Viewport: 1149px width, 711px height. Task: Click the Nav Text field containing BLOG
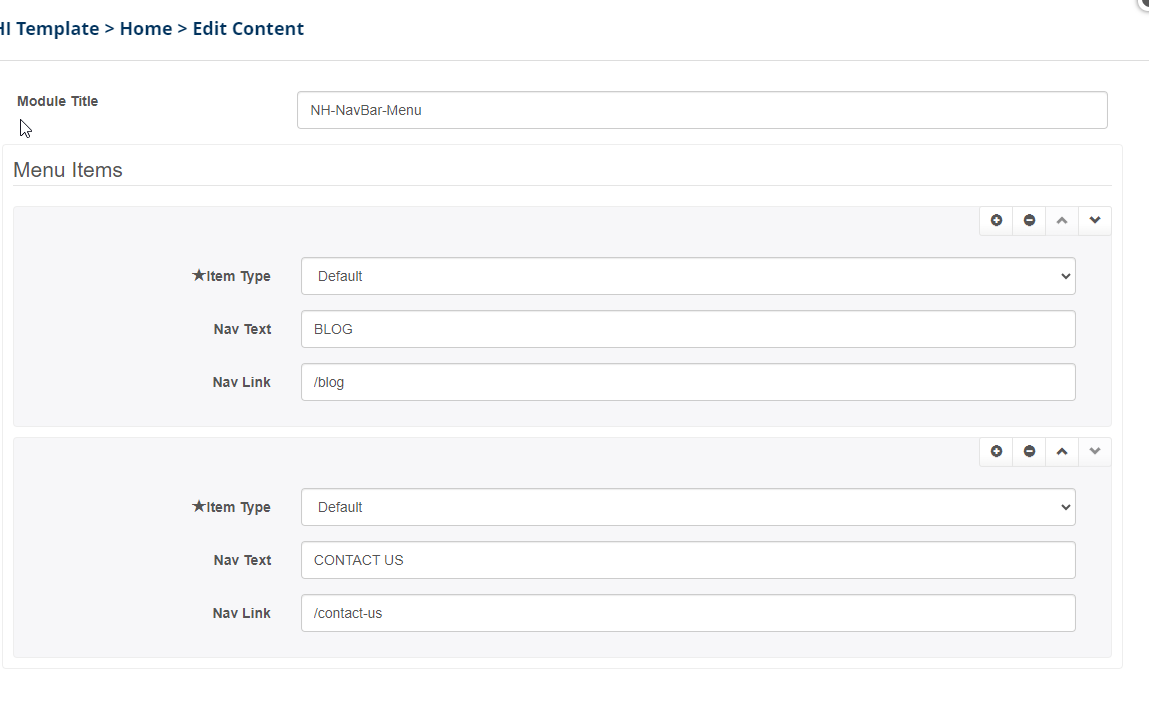(x=688, y=329)
